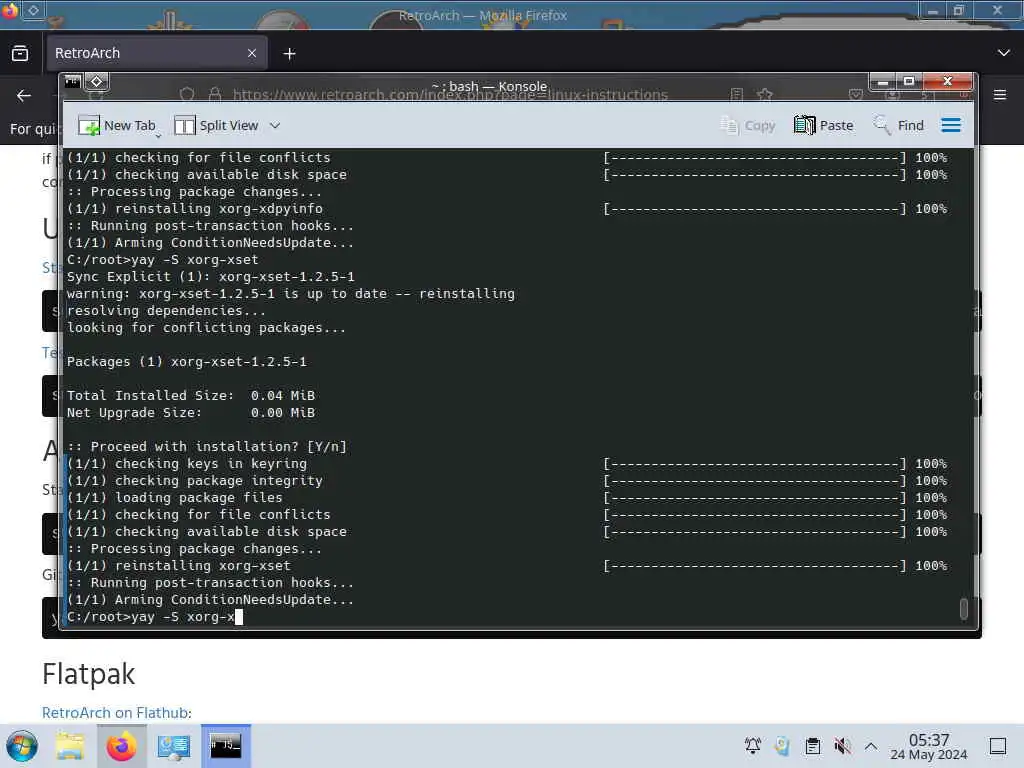Click the KDE Connect-style tray icon
The width and height of the screenshot is (1024, 768).
pyautogui.click(x=782, y=746)
